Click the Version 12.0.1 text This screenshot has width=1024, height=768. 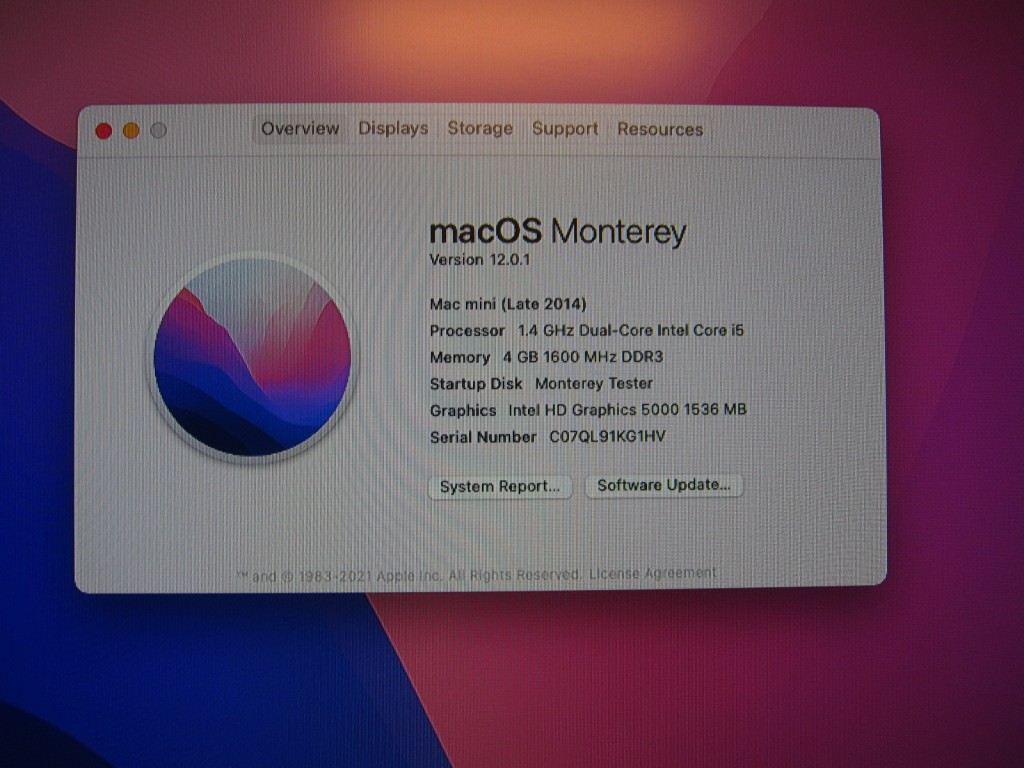click(x=480, y=260)
